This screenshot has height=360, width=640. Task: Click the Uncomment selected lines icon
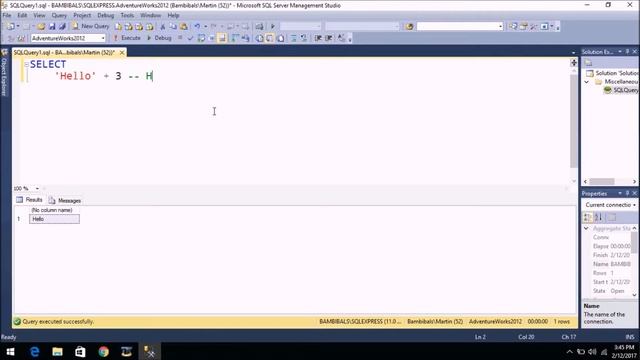coord(304,38)
